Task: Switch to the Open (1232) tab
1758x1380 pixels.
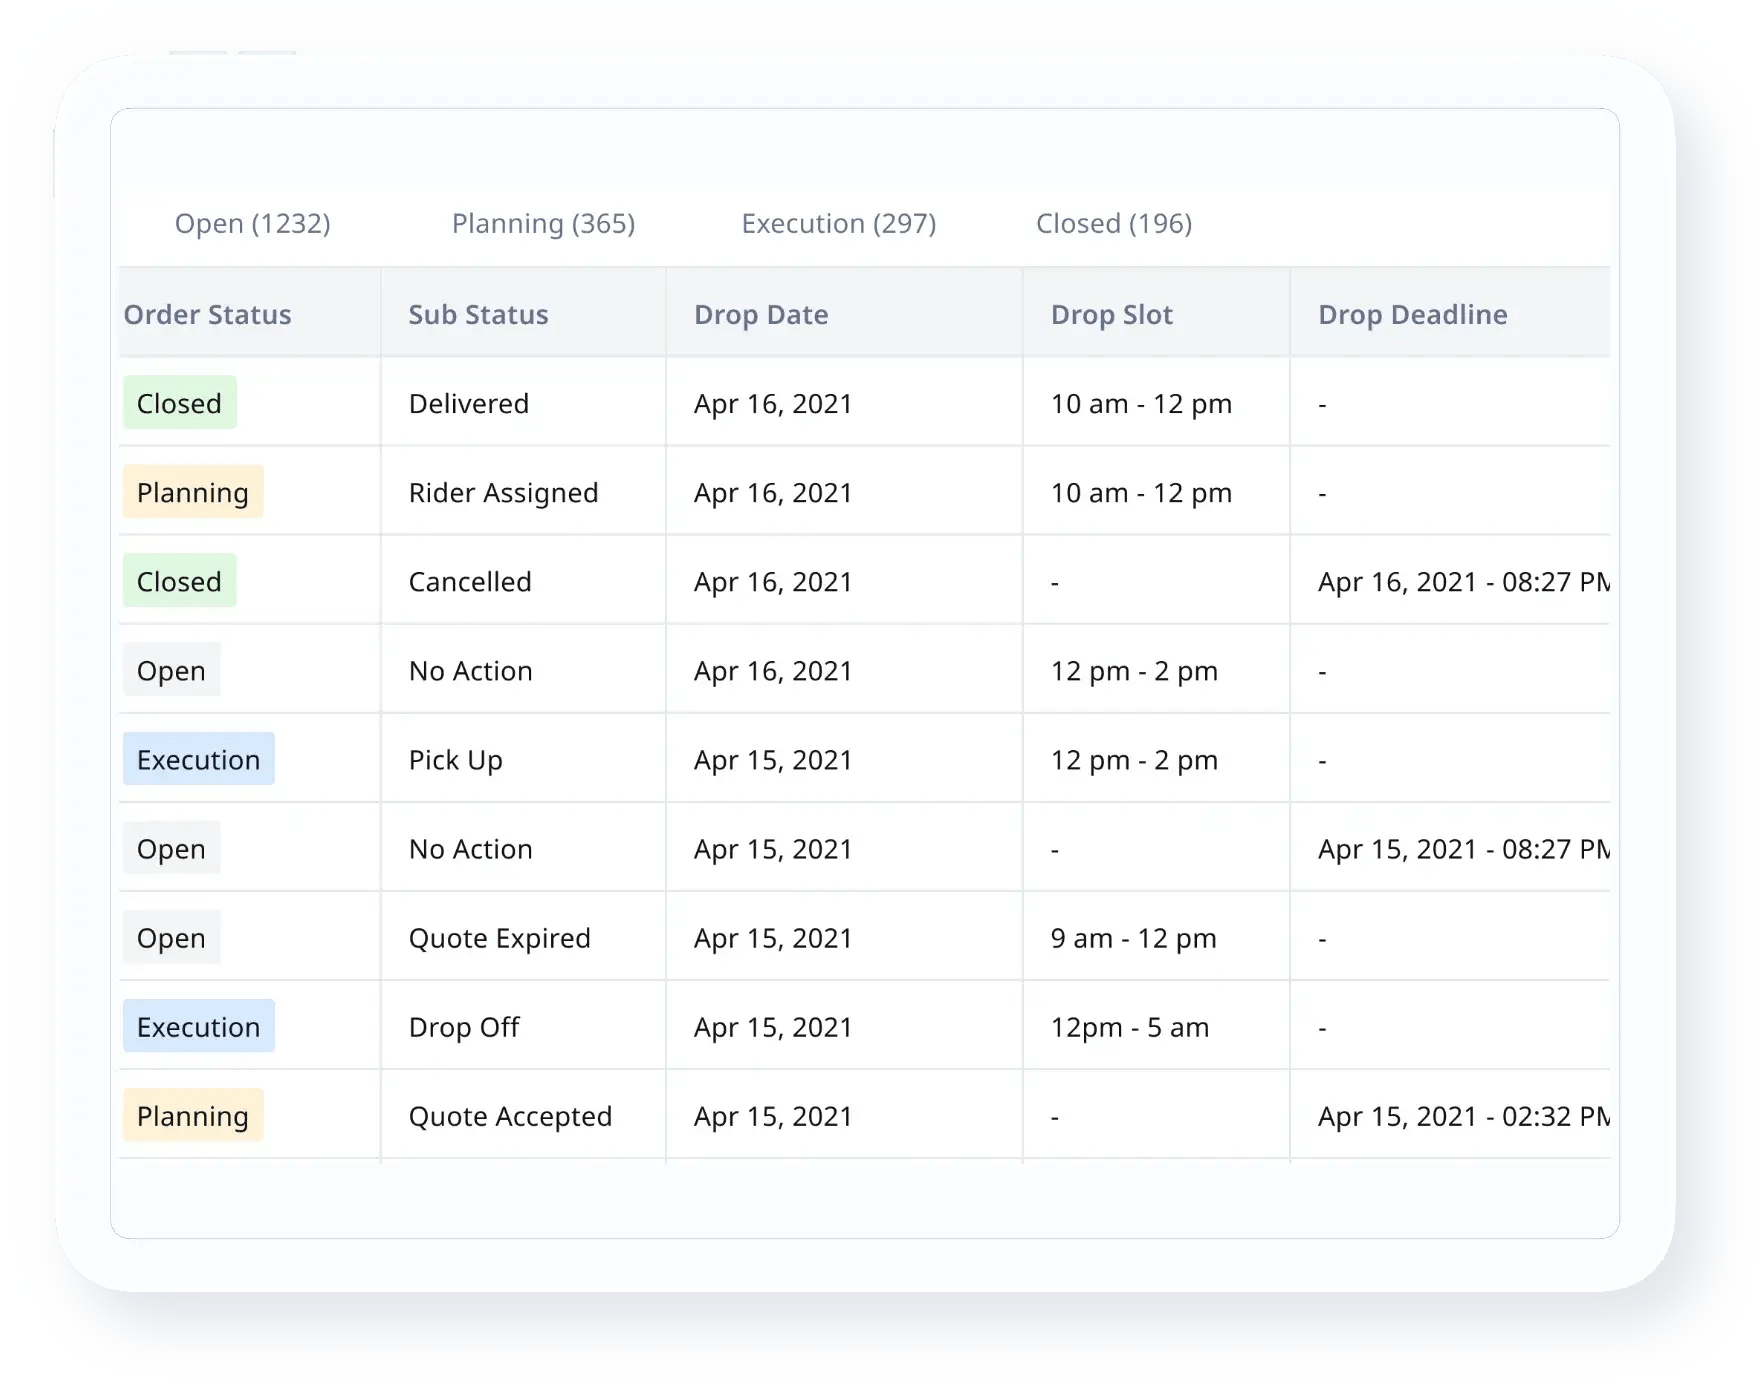Action: (x=252, y=223)
